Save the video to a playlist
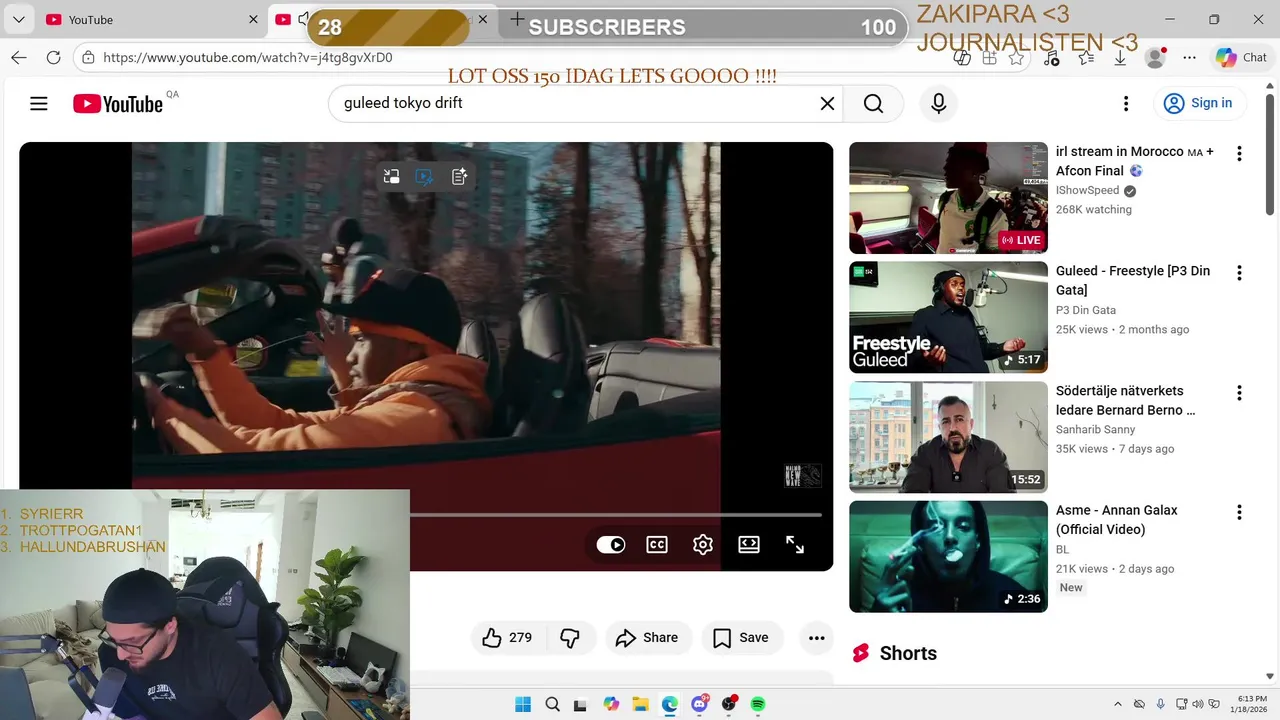This screenshot has width=1280, height=720. pos(741,638)
